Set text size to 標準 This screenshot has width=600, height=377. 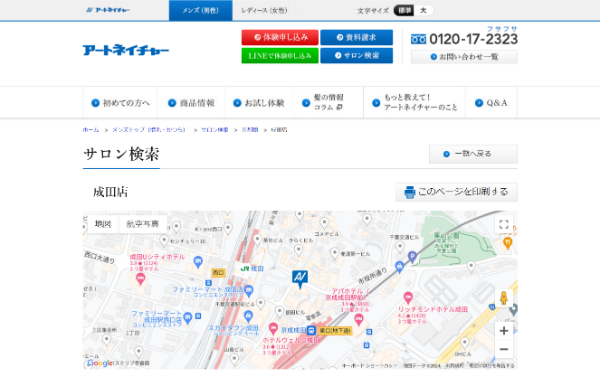pos(404,10)
